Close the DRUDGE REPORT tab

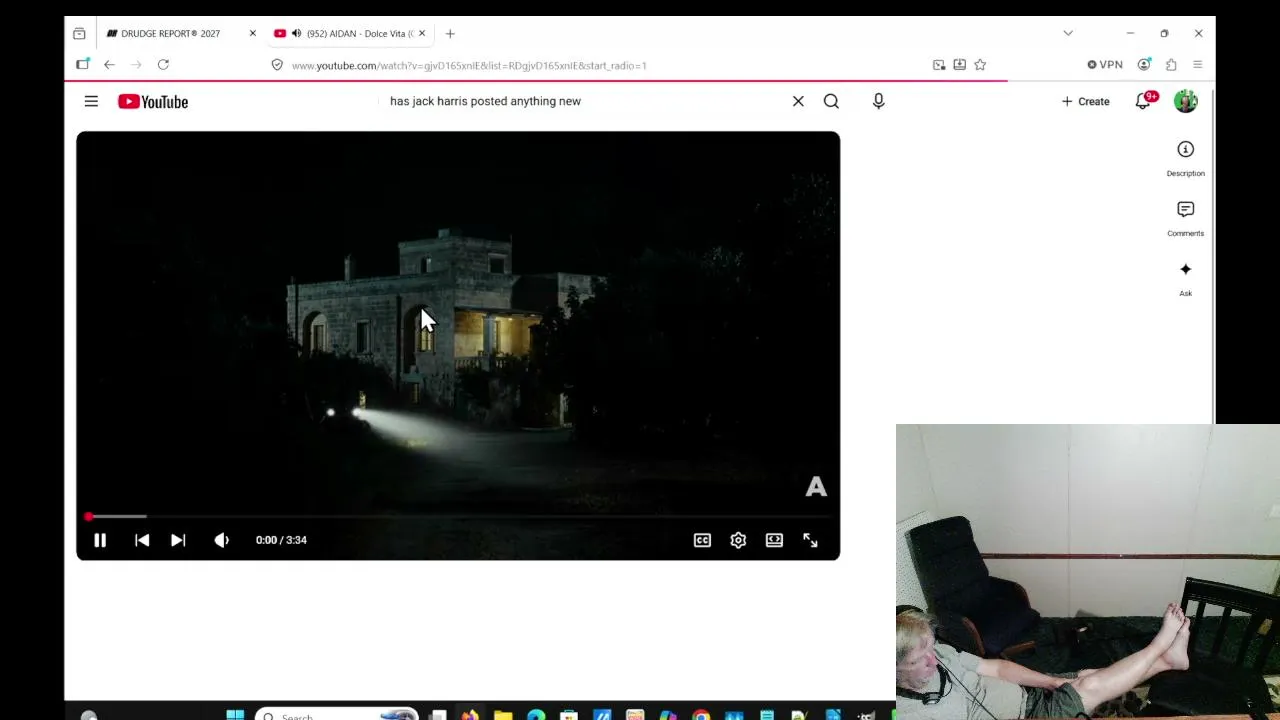[252, 33]
